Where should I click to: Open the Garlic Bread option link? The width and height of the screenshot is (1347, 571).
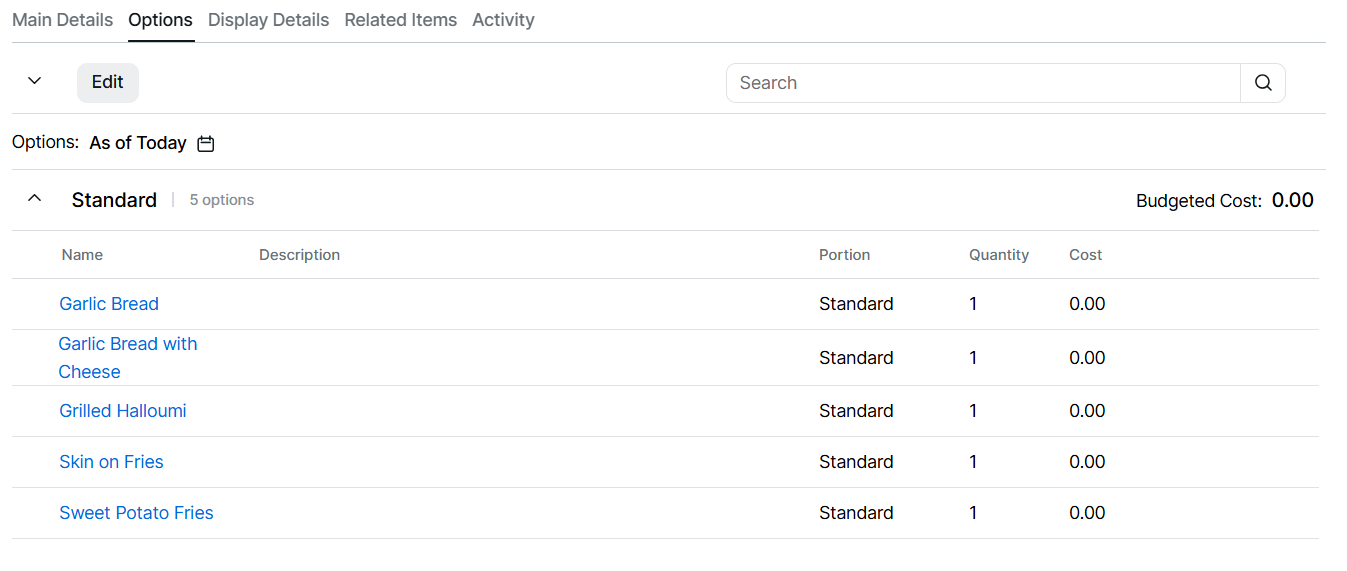click(x=109, y=304)
